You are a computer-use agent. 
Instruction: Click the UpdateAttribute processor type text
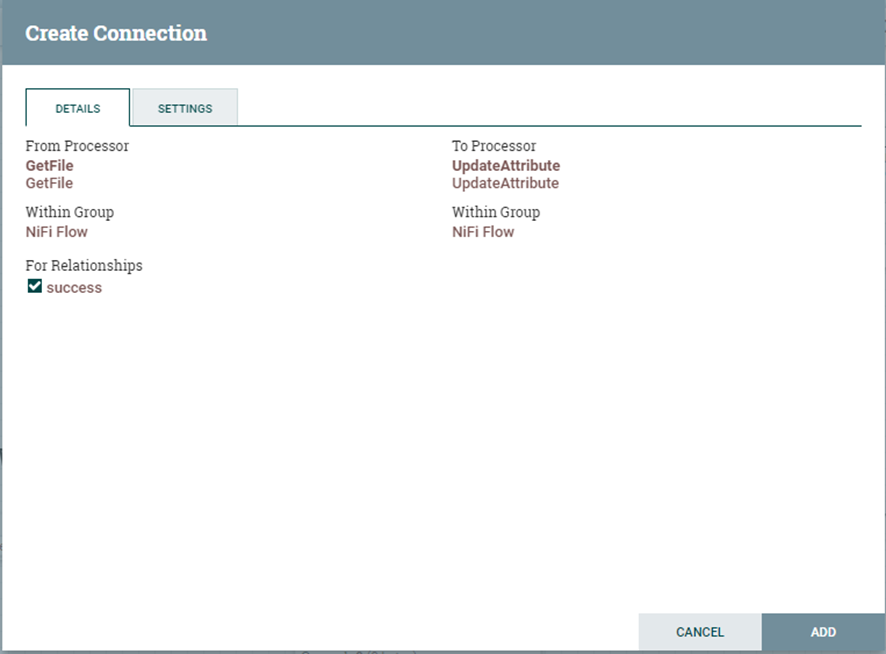(505, 183)
